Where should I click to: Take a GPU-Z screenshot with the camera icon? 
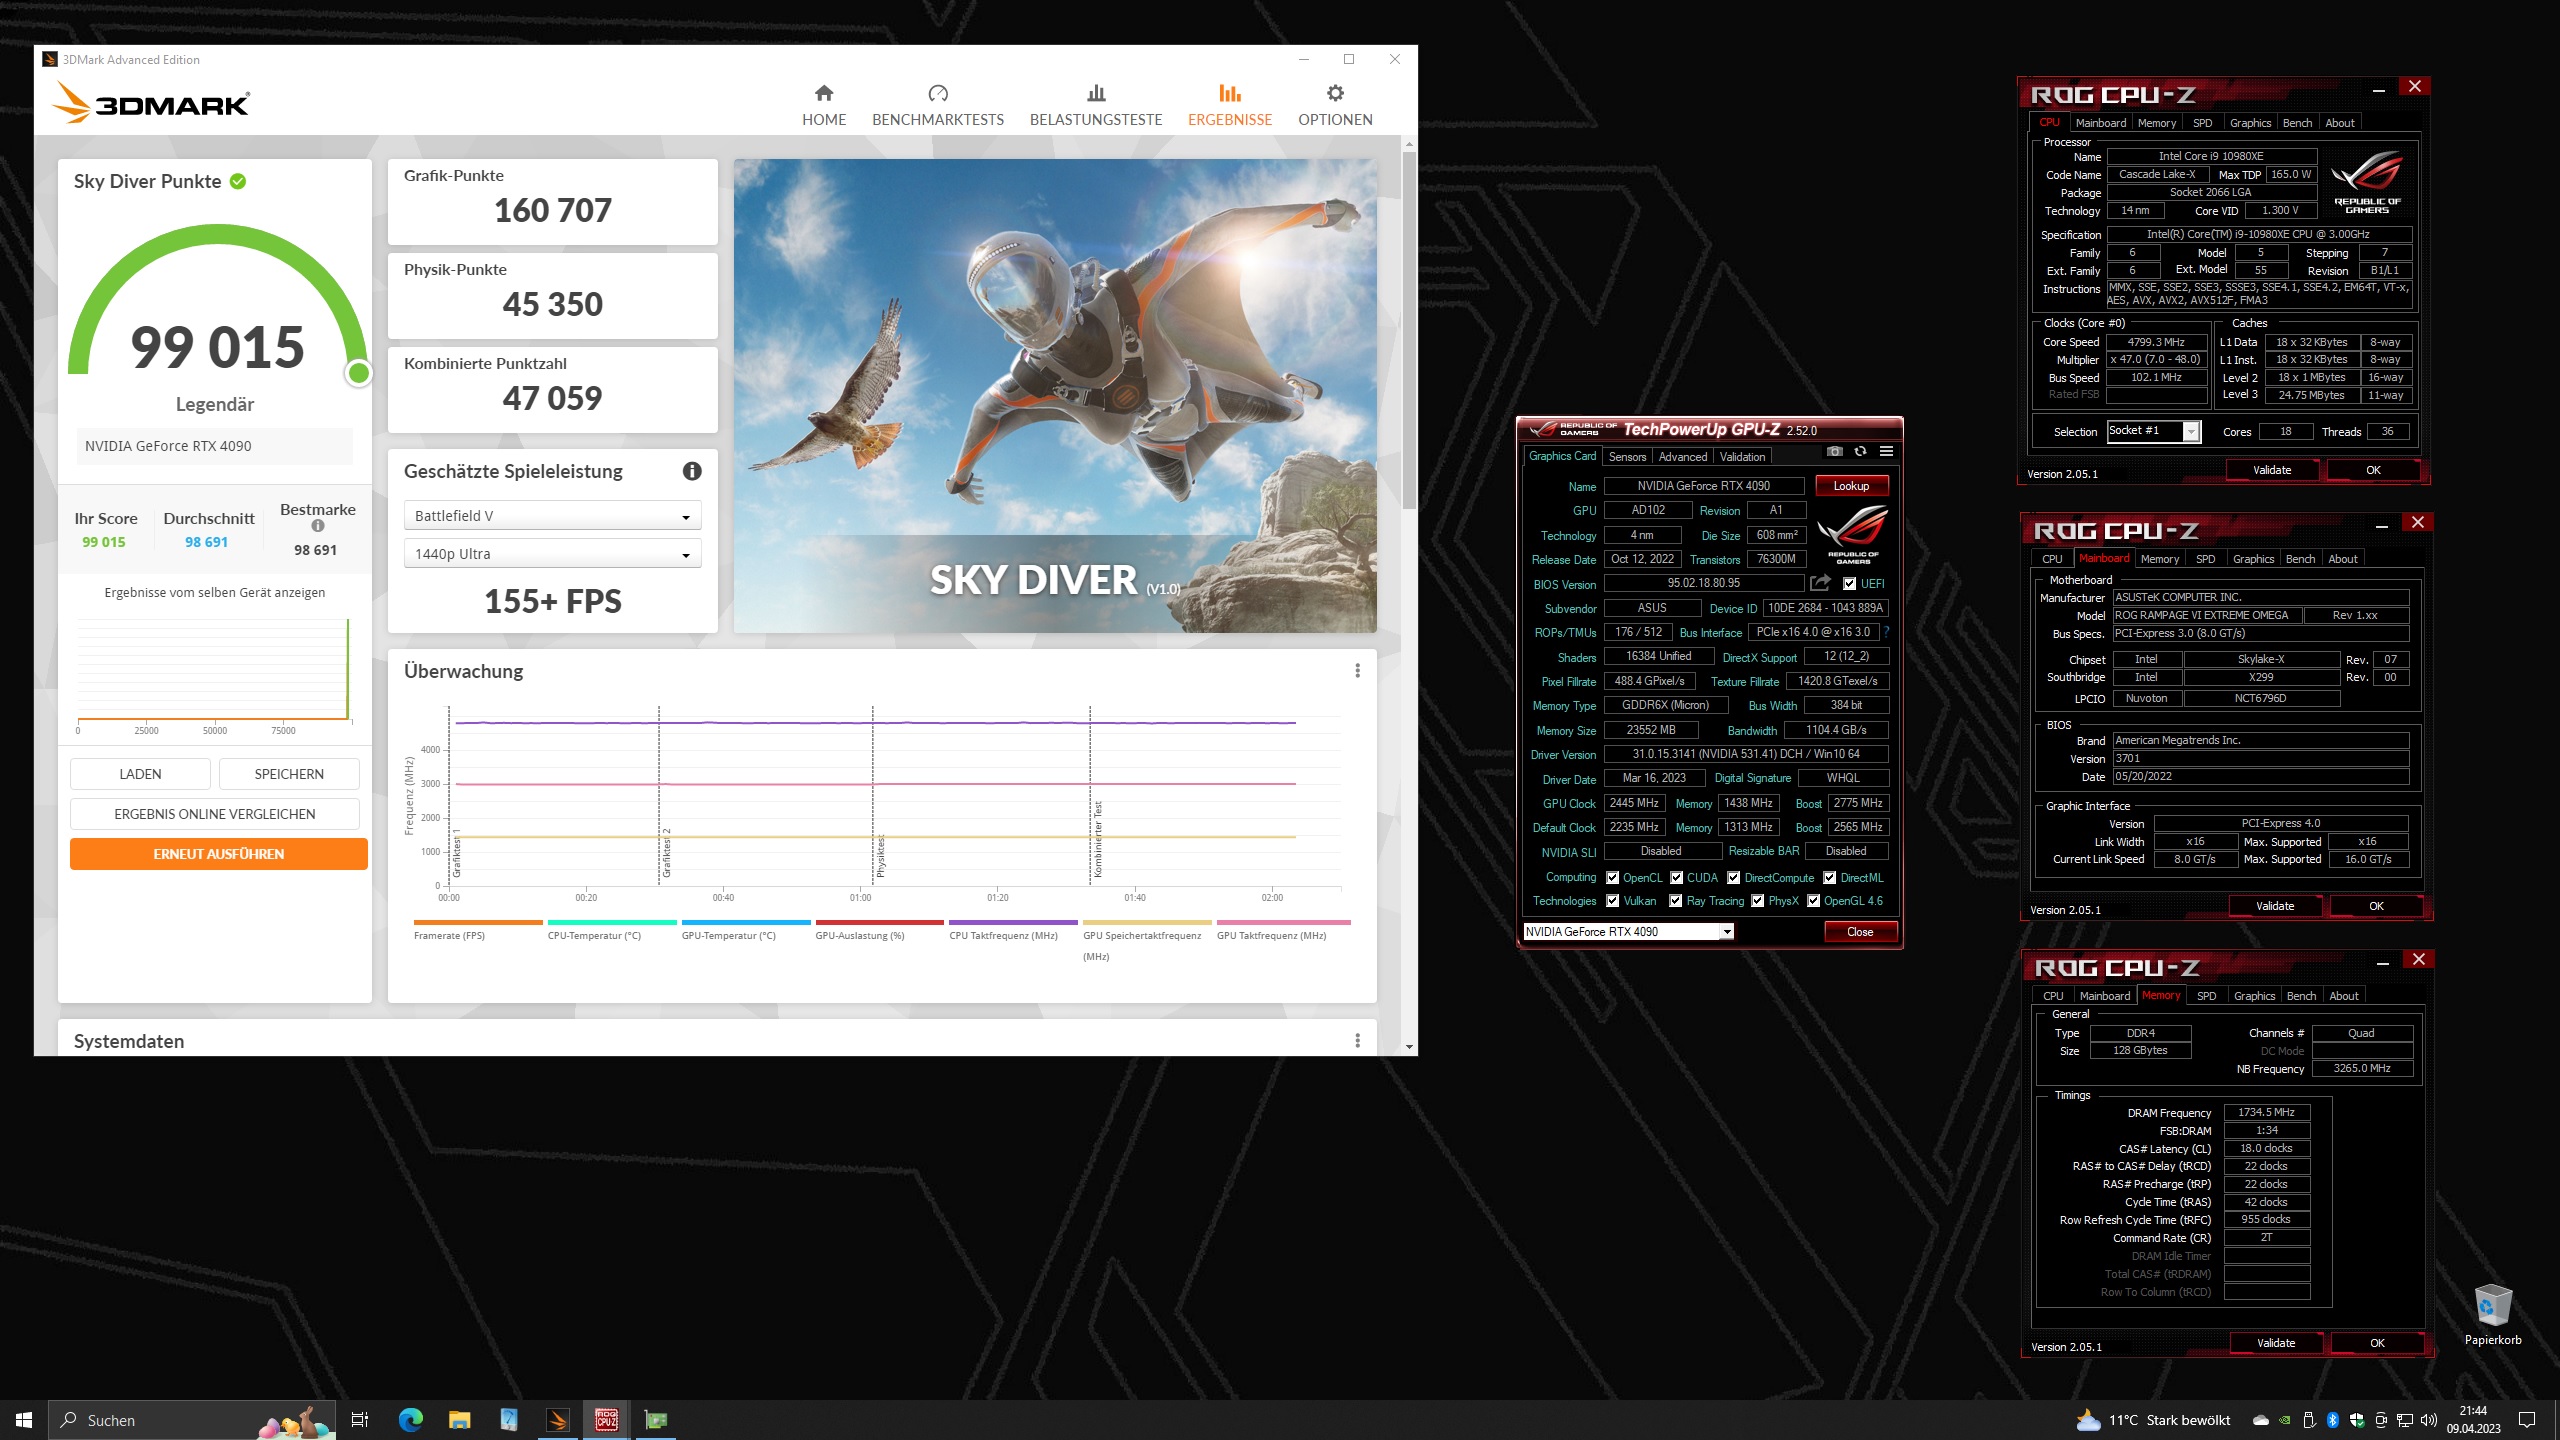pyautogui.click(x=1834, y=452)
